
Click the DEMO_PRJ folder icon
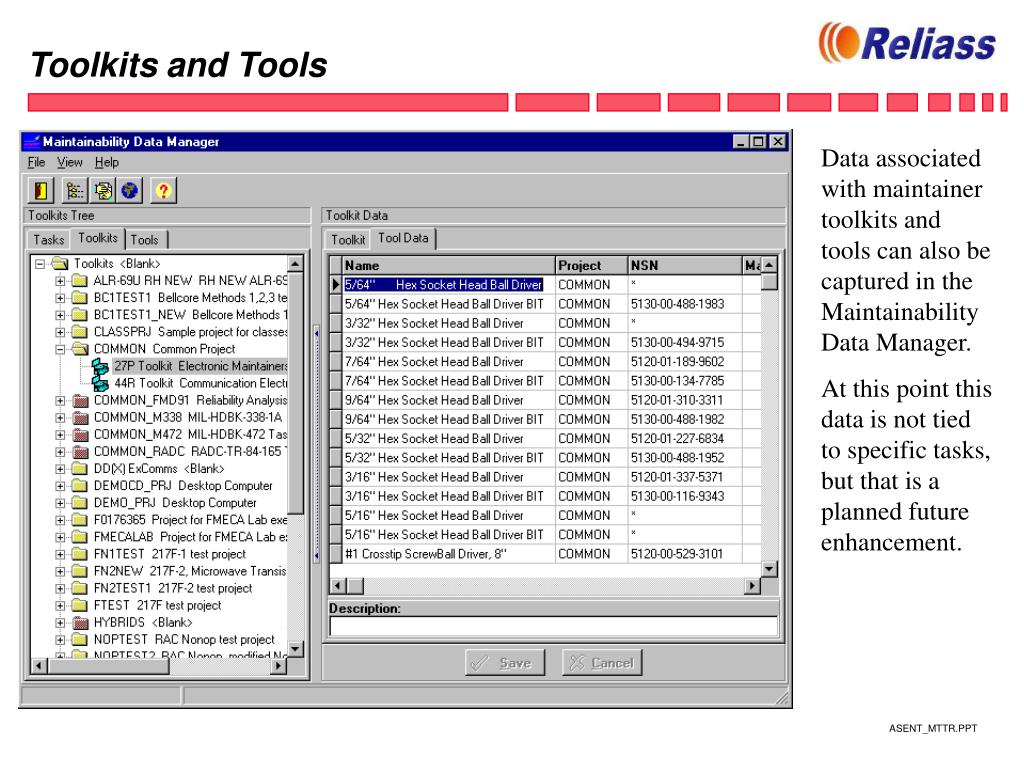tap(80, 503)
